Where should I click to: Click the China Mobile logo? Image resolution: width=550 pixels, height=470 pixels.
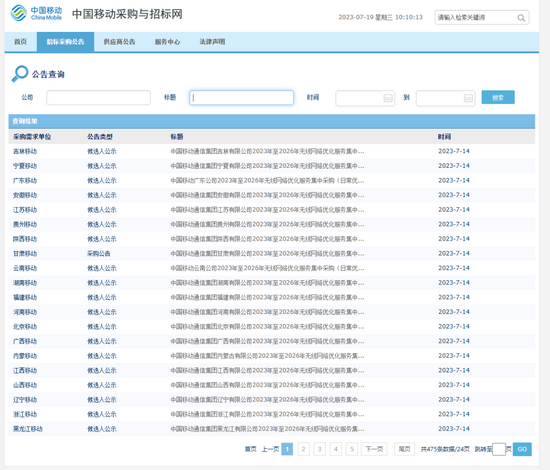click(x=36, y=13)
